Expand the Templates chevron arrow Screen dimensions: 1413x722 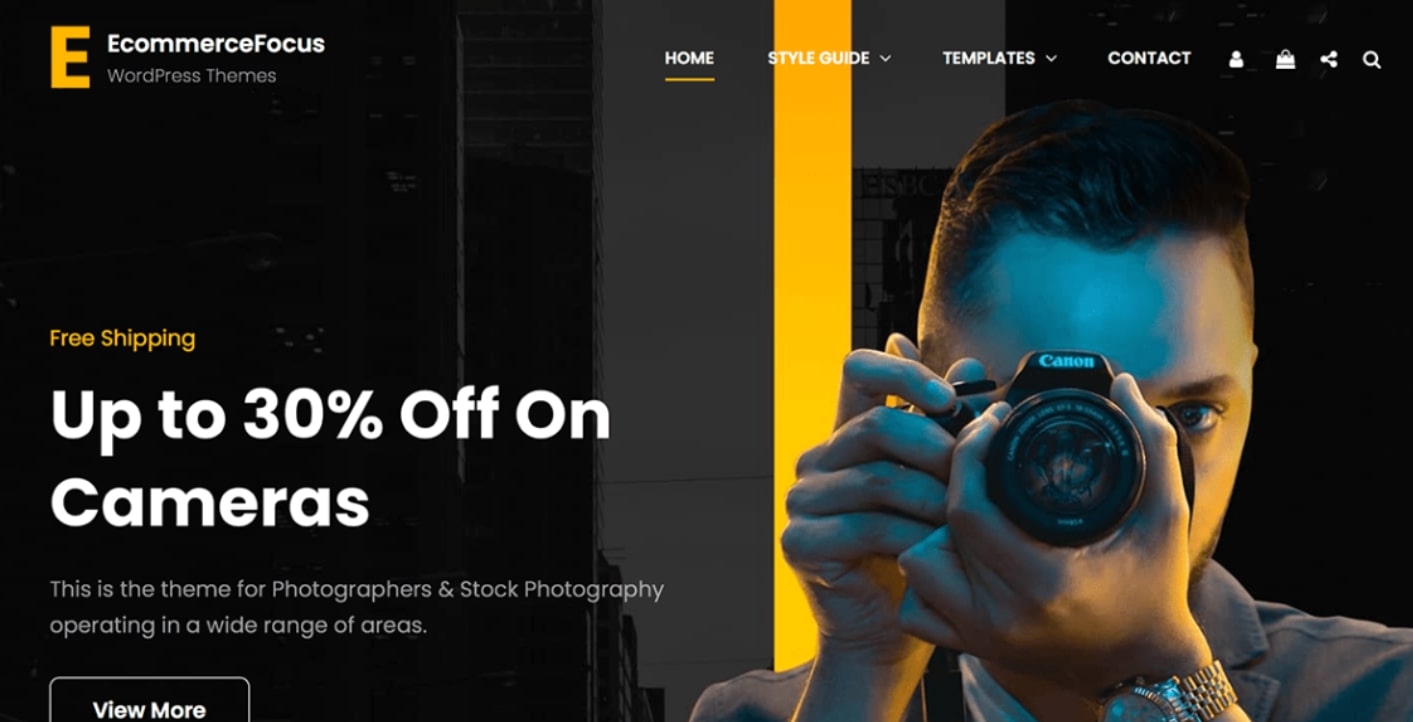(1051, 59)
